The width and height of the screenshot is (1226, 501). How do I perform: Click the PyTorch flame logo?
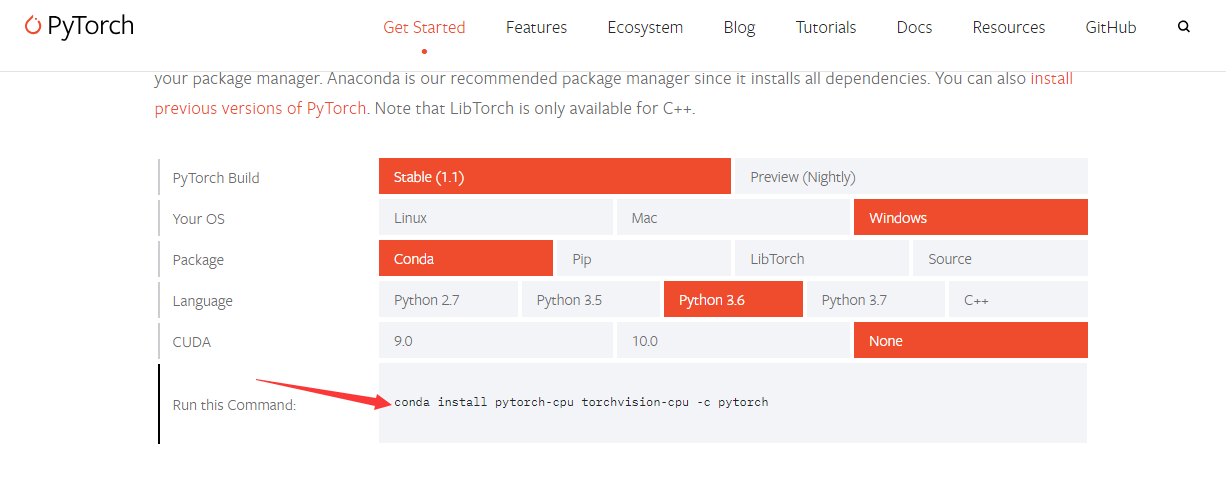point(33,26)
